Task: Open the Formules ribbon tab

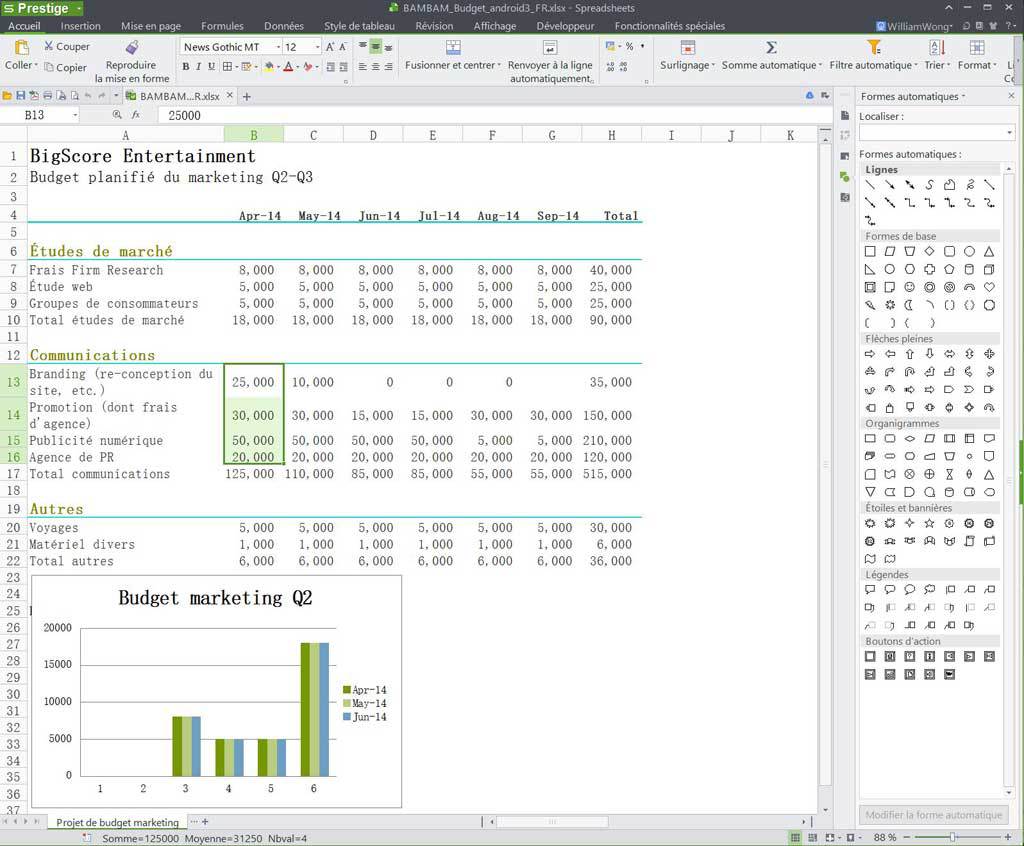Action: click(x=222, y=26)
